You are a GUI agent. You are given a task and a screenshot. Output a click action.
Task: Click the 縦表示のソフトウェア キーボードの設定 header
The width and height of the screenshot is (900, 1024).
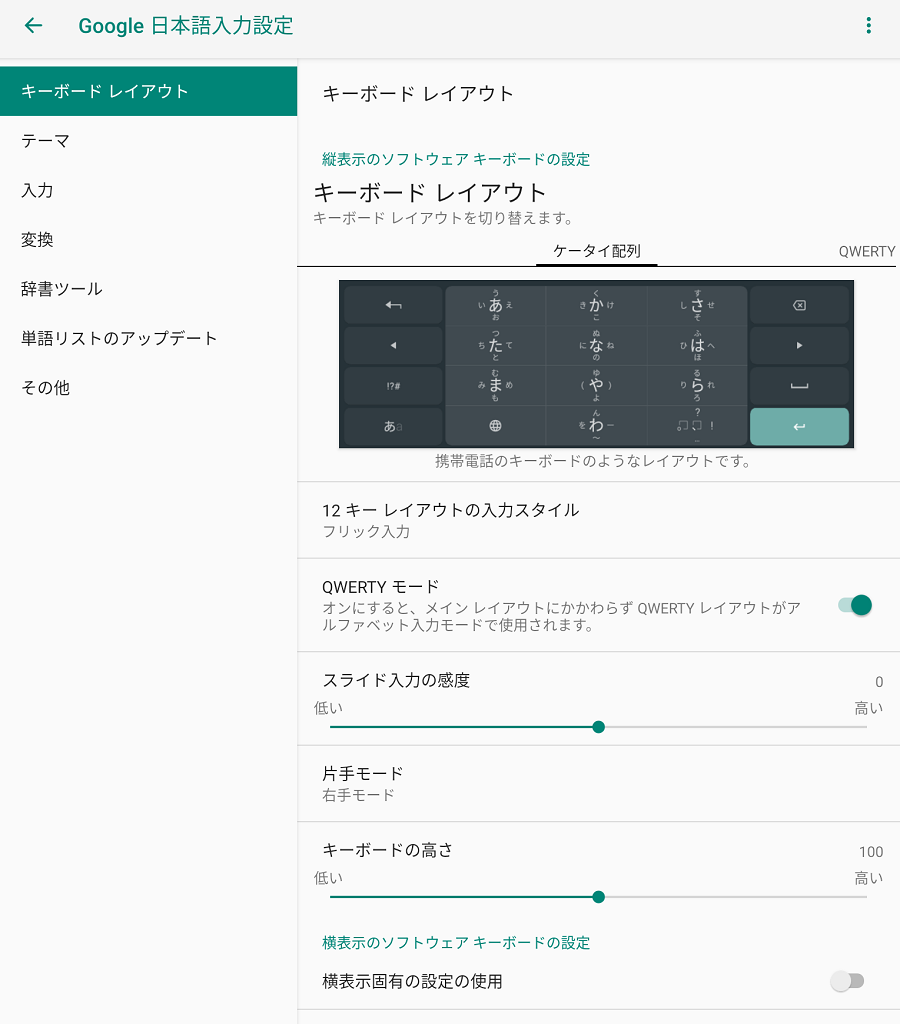pos(456,159)
